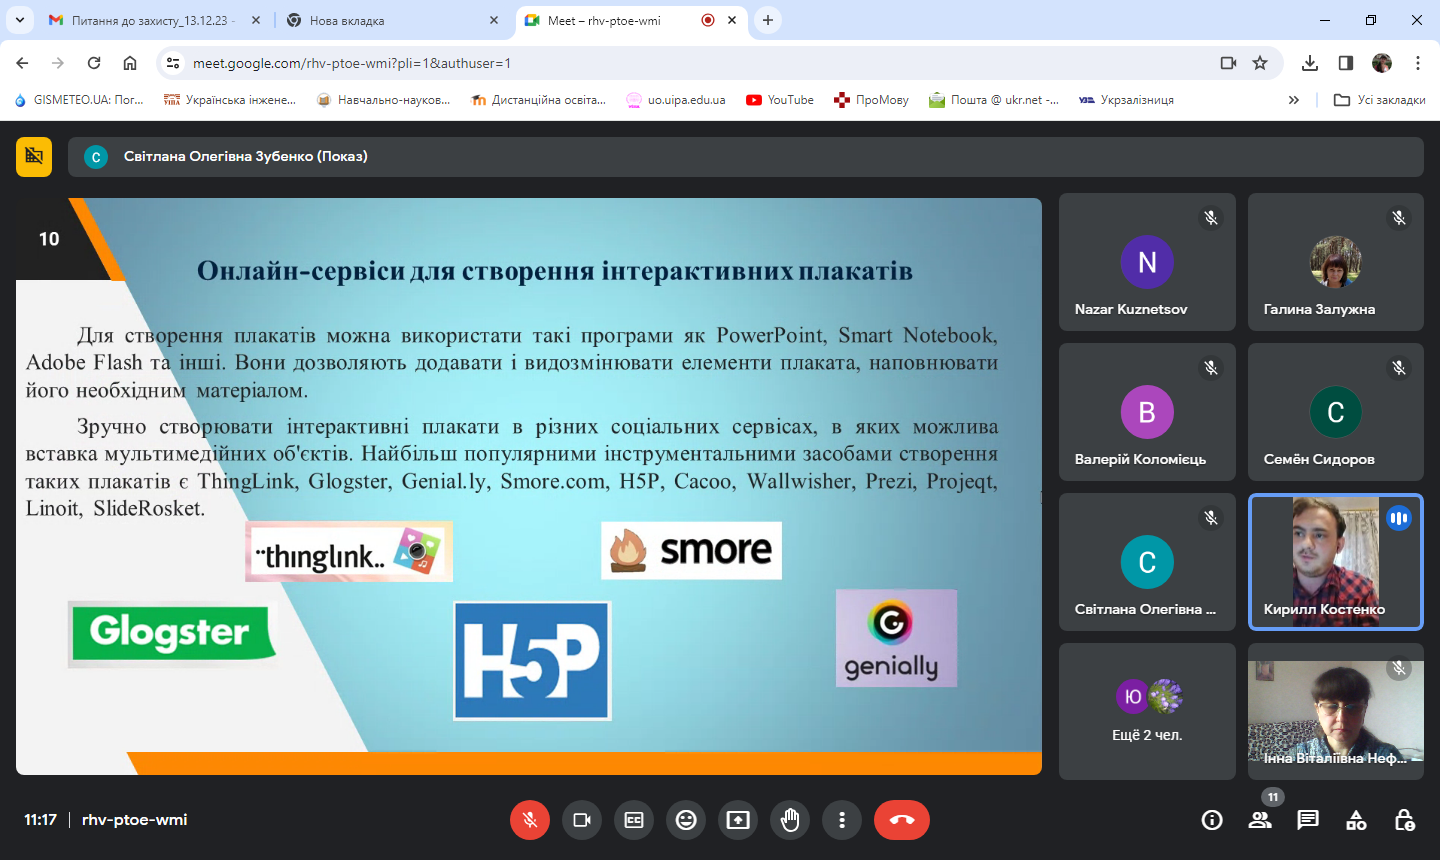Go back in browser history
The height and width of the screenshot is (860, 1440).
22,63
